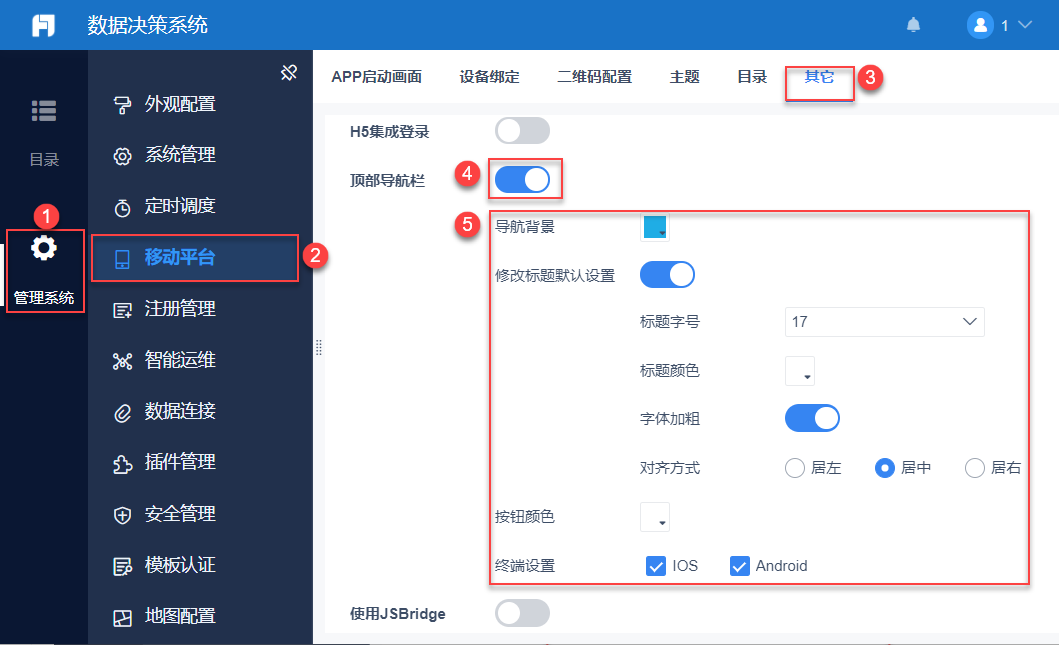This screenshot has width=1059, height=645.
Task: Open the notification bell
Action: 913,25
